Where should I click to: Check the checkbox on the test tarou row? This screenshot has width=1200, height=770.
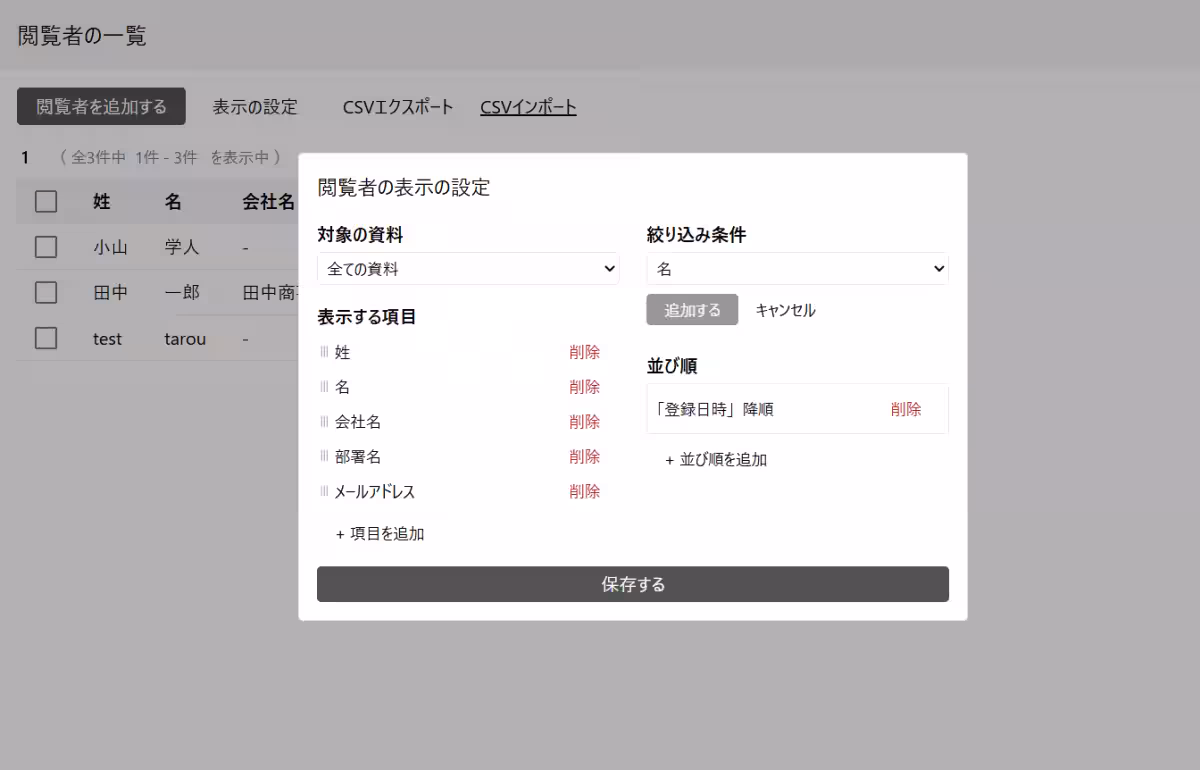(x=45, y=338)
